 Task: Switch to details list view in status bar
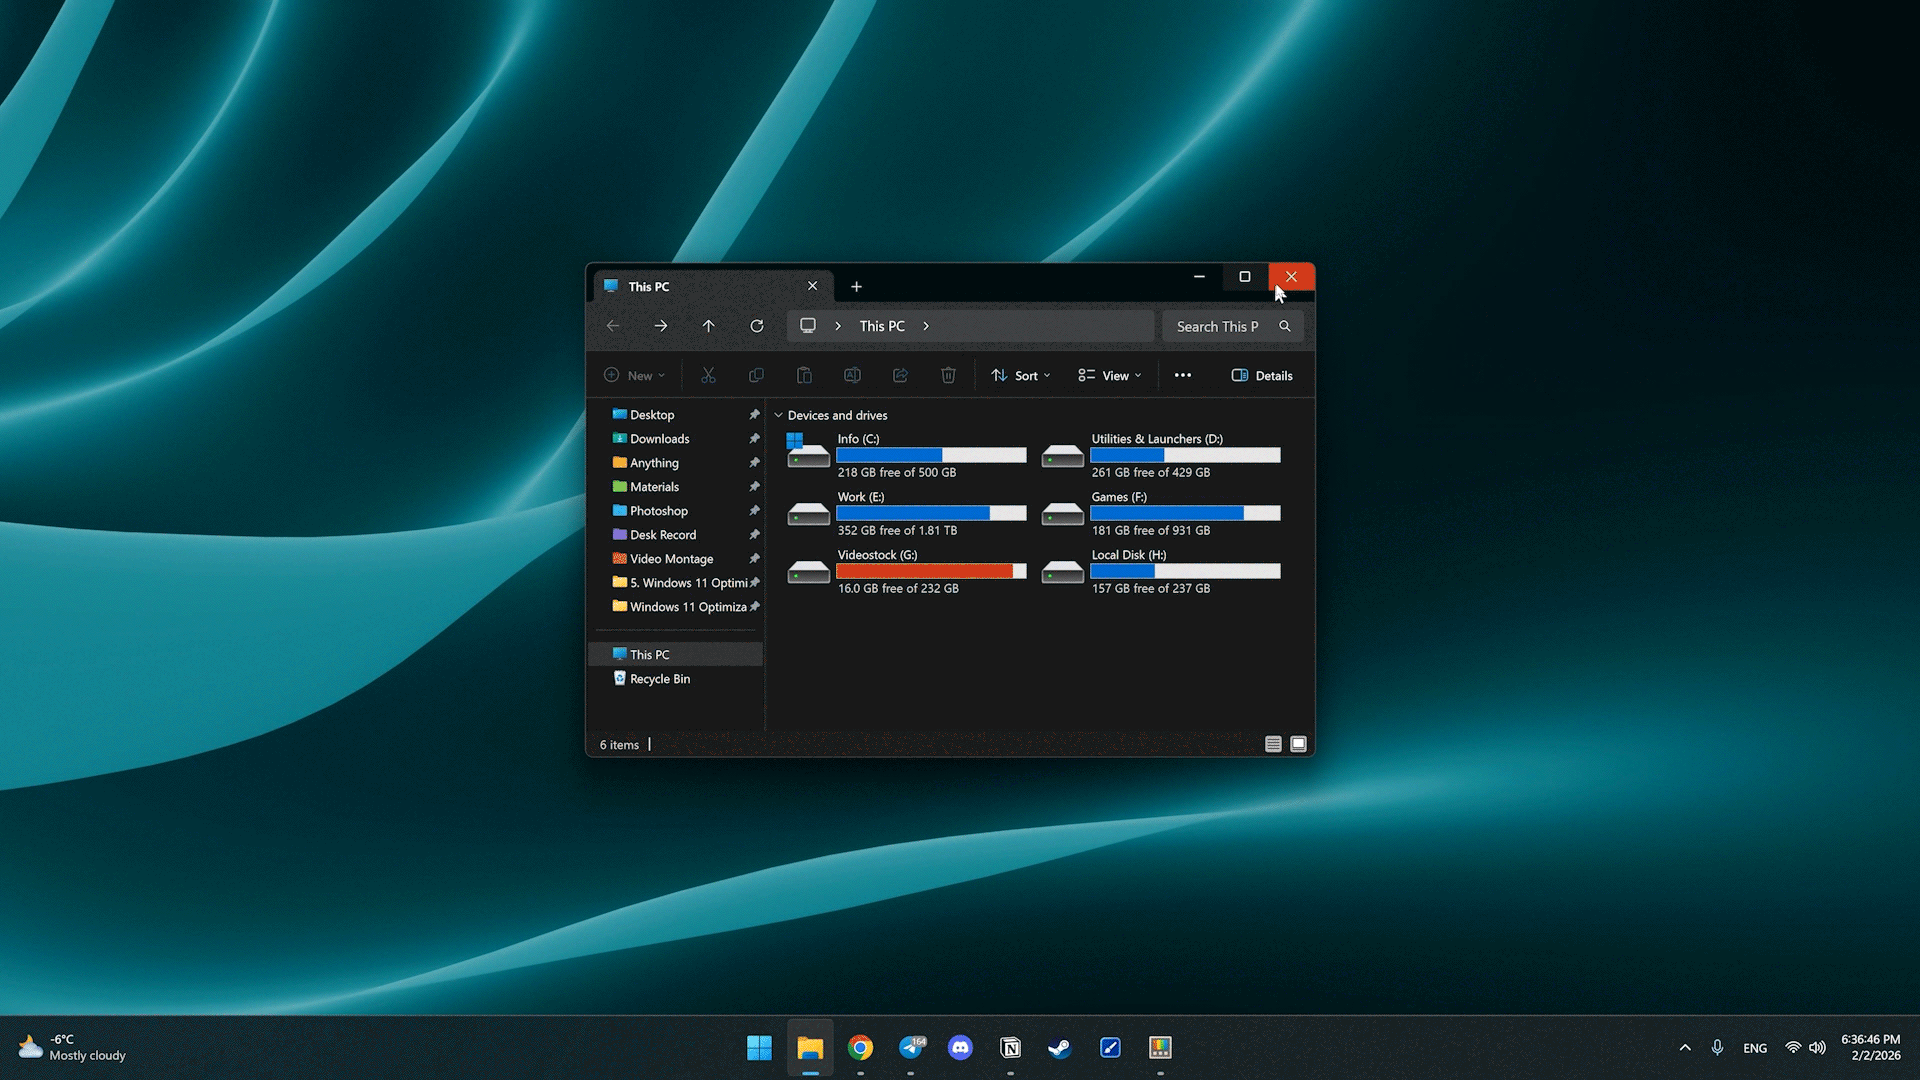point(1273,744)
